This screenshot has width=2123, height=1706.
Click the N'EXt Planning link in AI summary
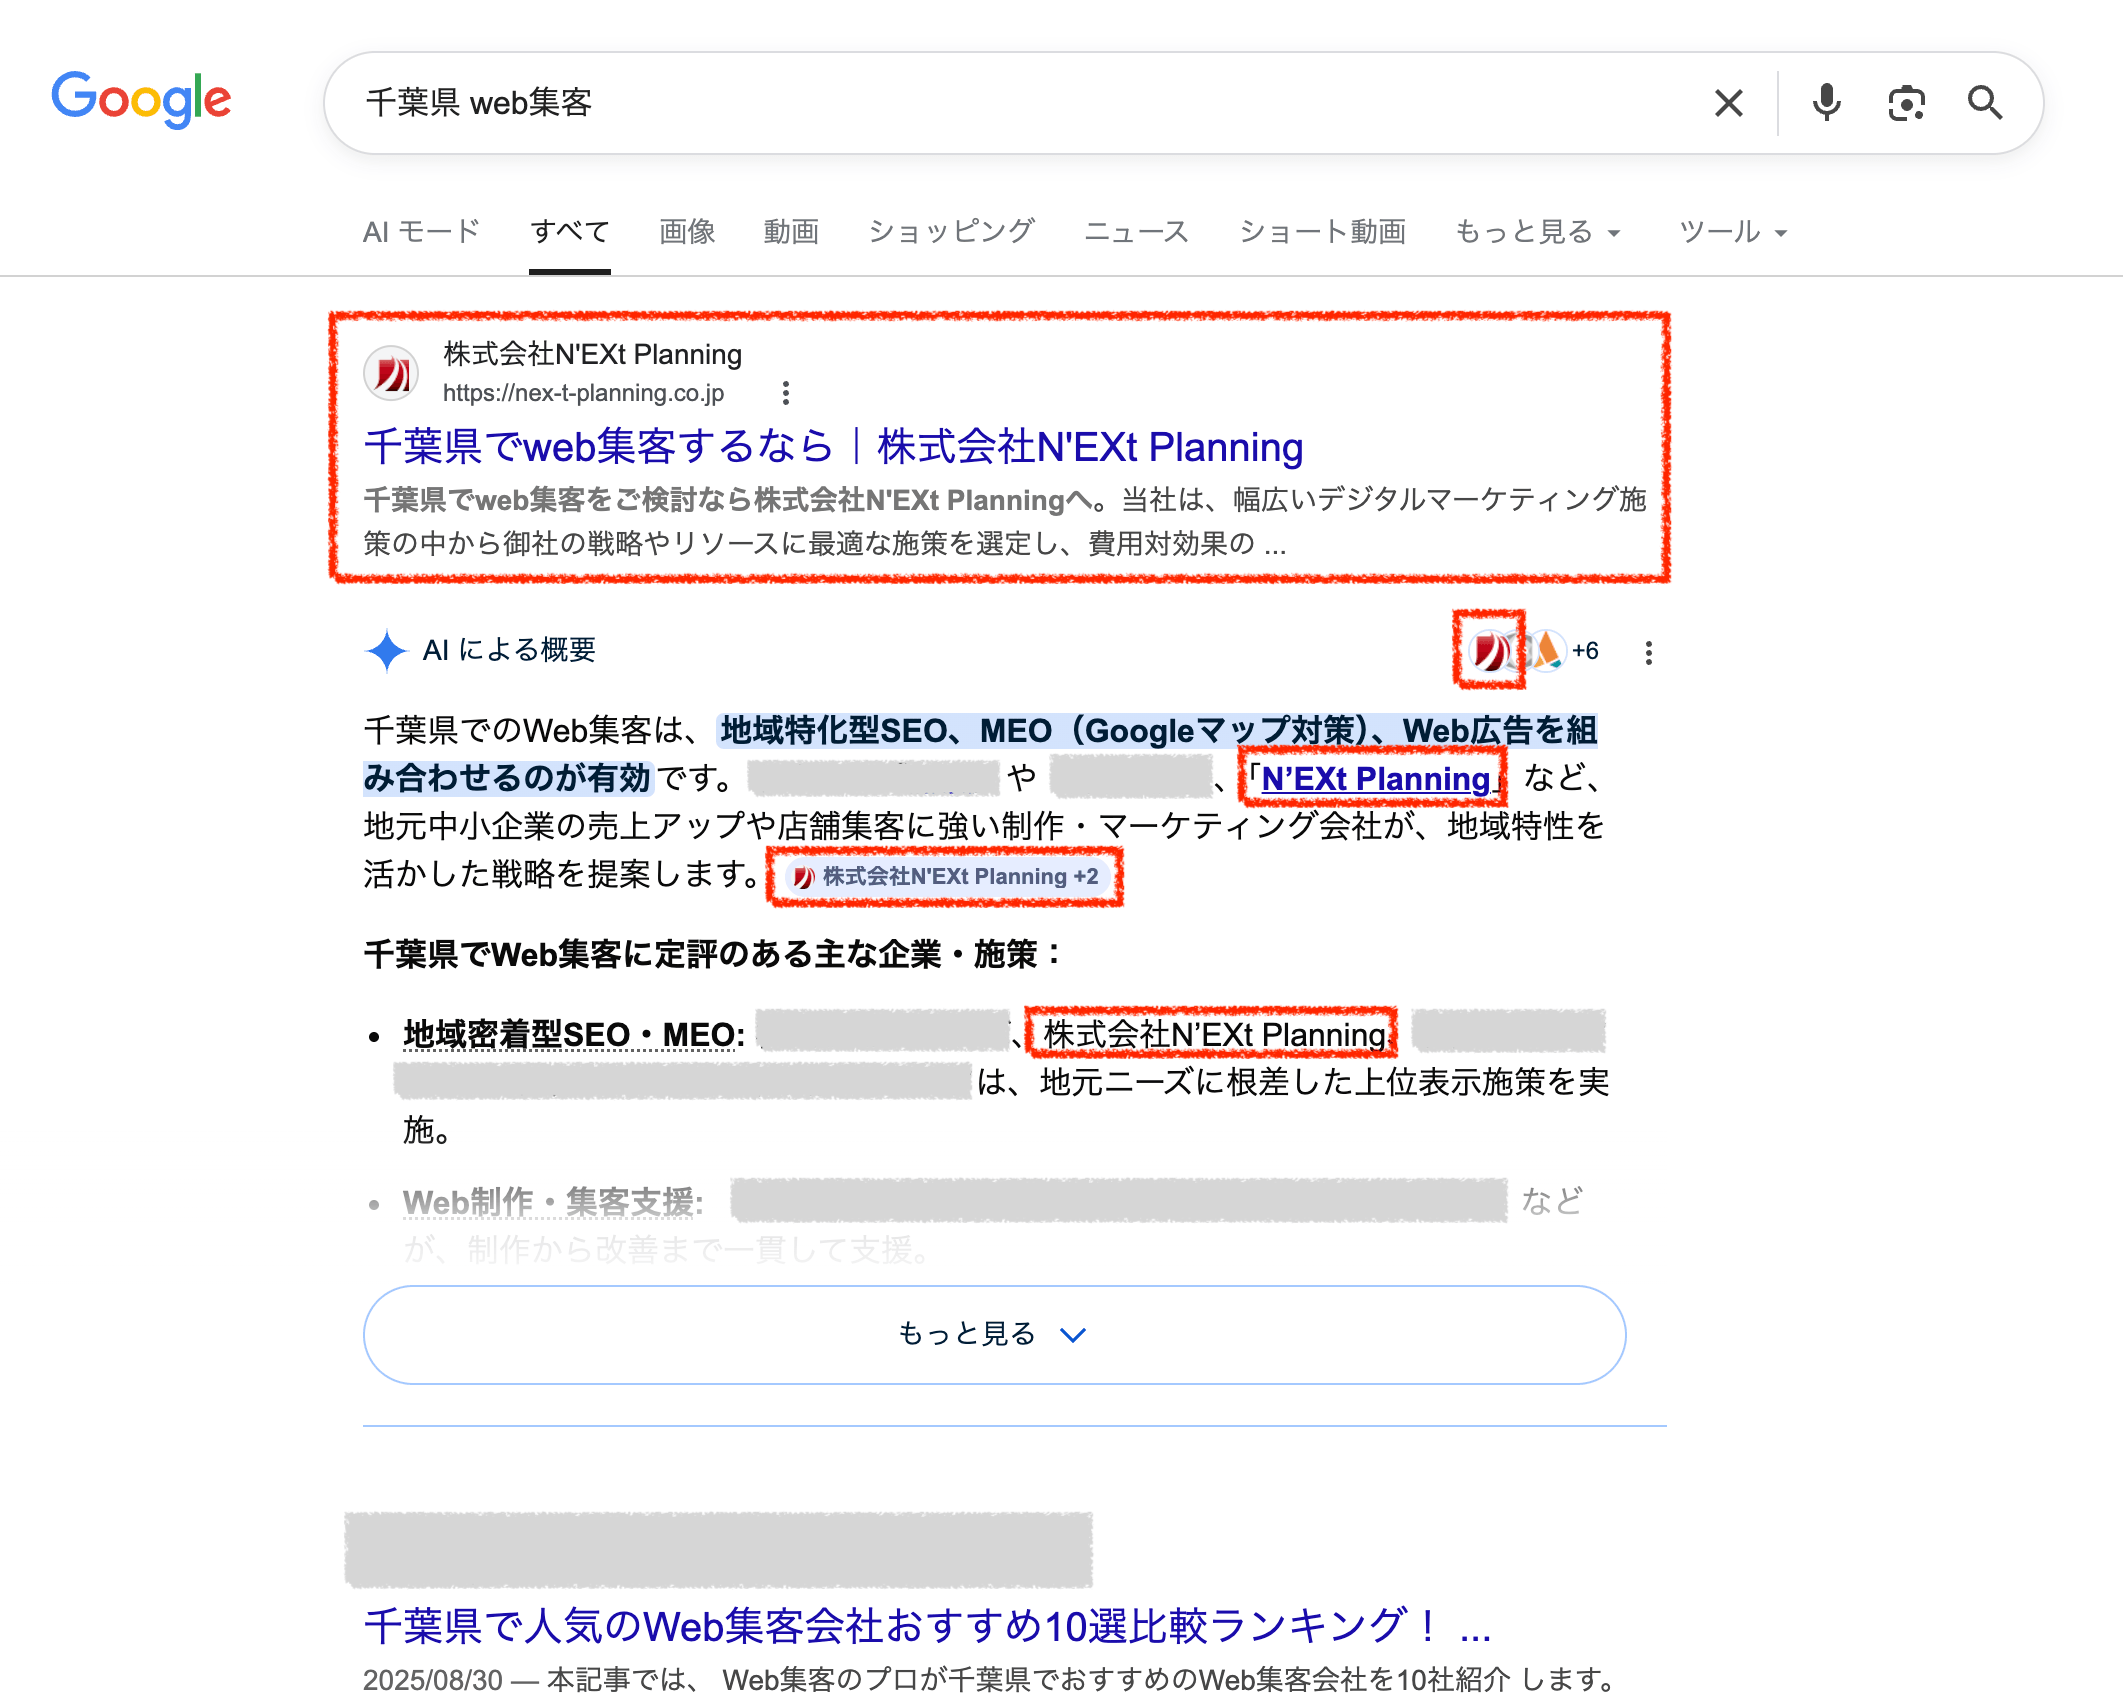[x=1375, y=778]
